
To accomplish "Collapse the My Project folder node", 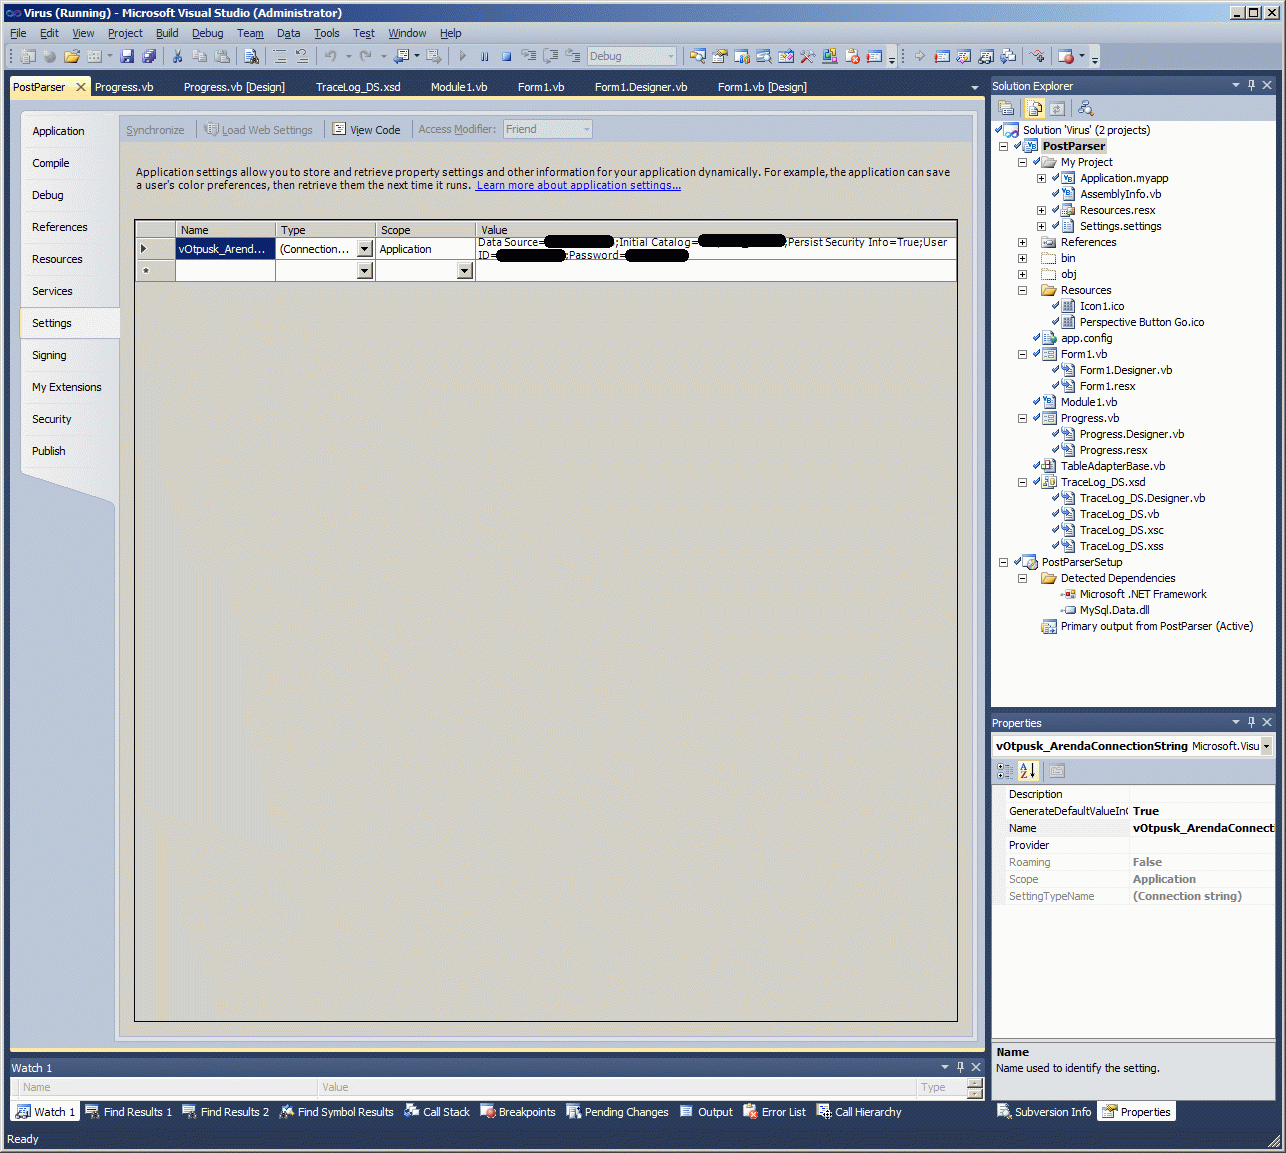I will pos(1022,162).
